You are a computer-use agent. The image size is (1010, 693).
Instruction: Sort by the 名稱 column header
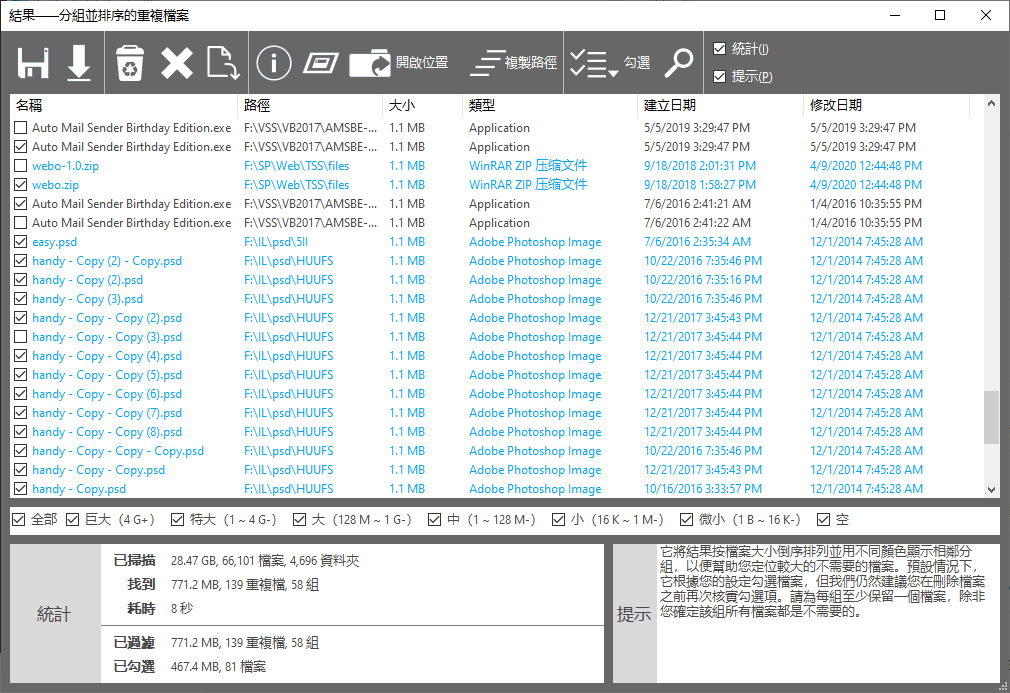(x=124, y=106)
